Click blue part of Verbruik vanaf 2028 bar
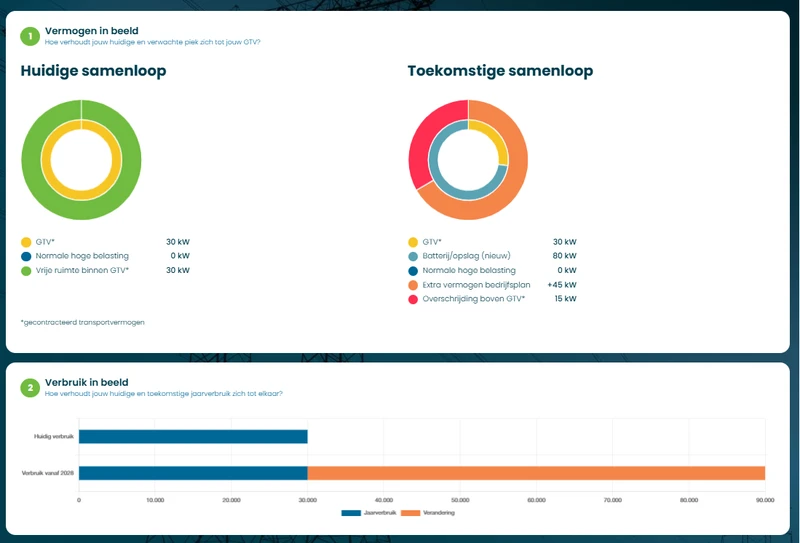 click(x=193, y=473)
